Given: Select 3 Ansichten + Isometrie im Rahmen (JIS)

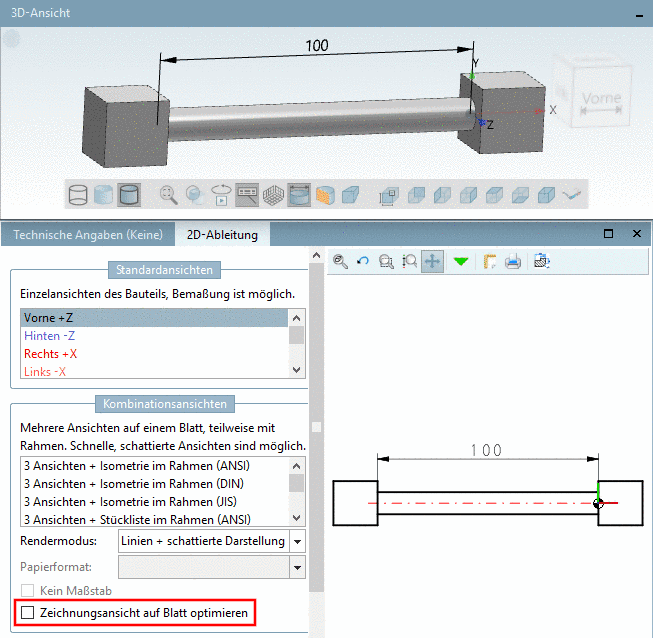Looking at the screenshot, I should 154,501.
